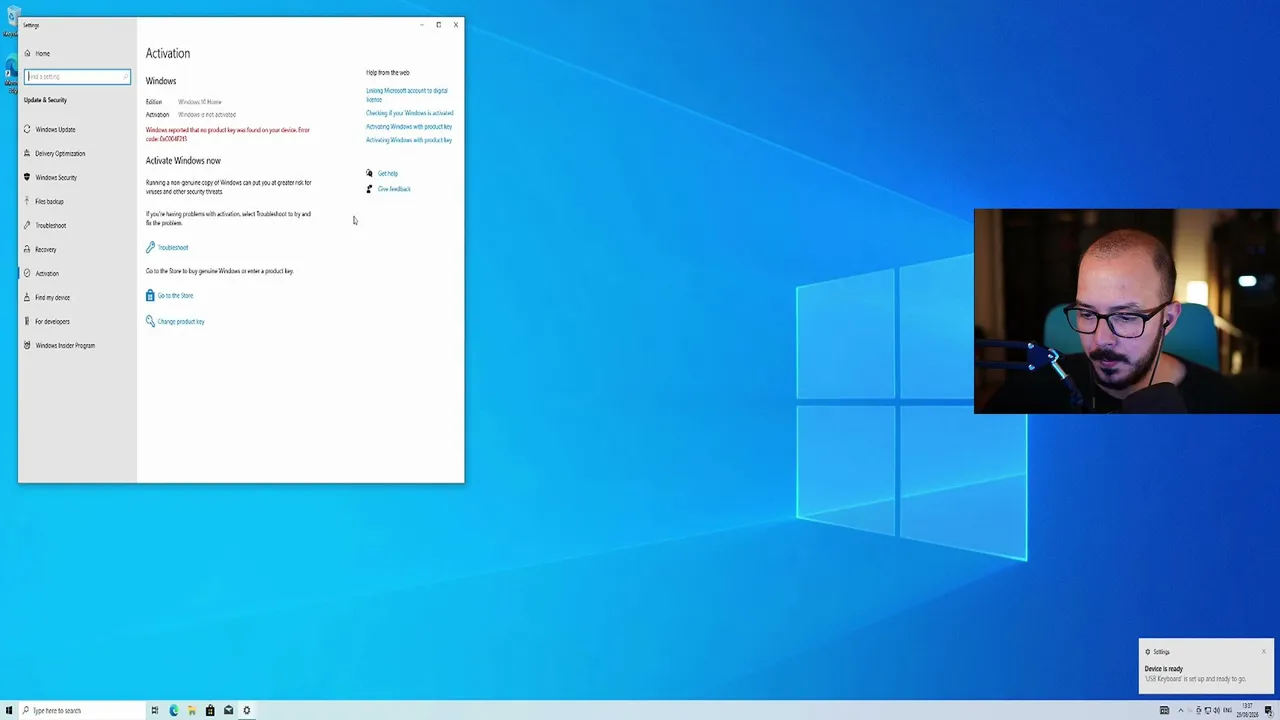
Task: Click the network icon in the system tray
Action: (x=1207, y=711)
